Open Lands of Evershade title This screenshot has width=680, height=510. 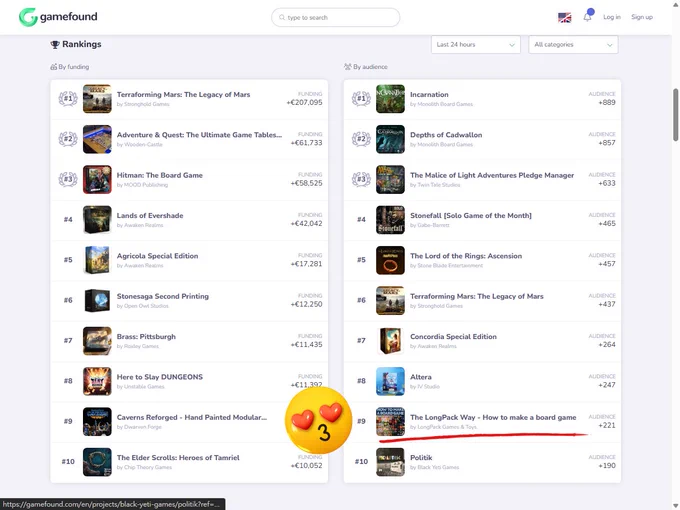[x=150, y=216]
